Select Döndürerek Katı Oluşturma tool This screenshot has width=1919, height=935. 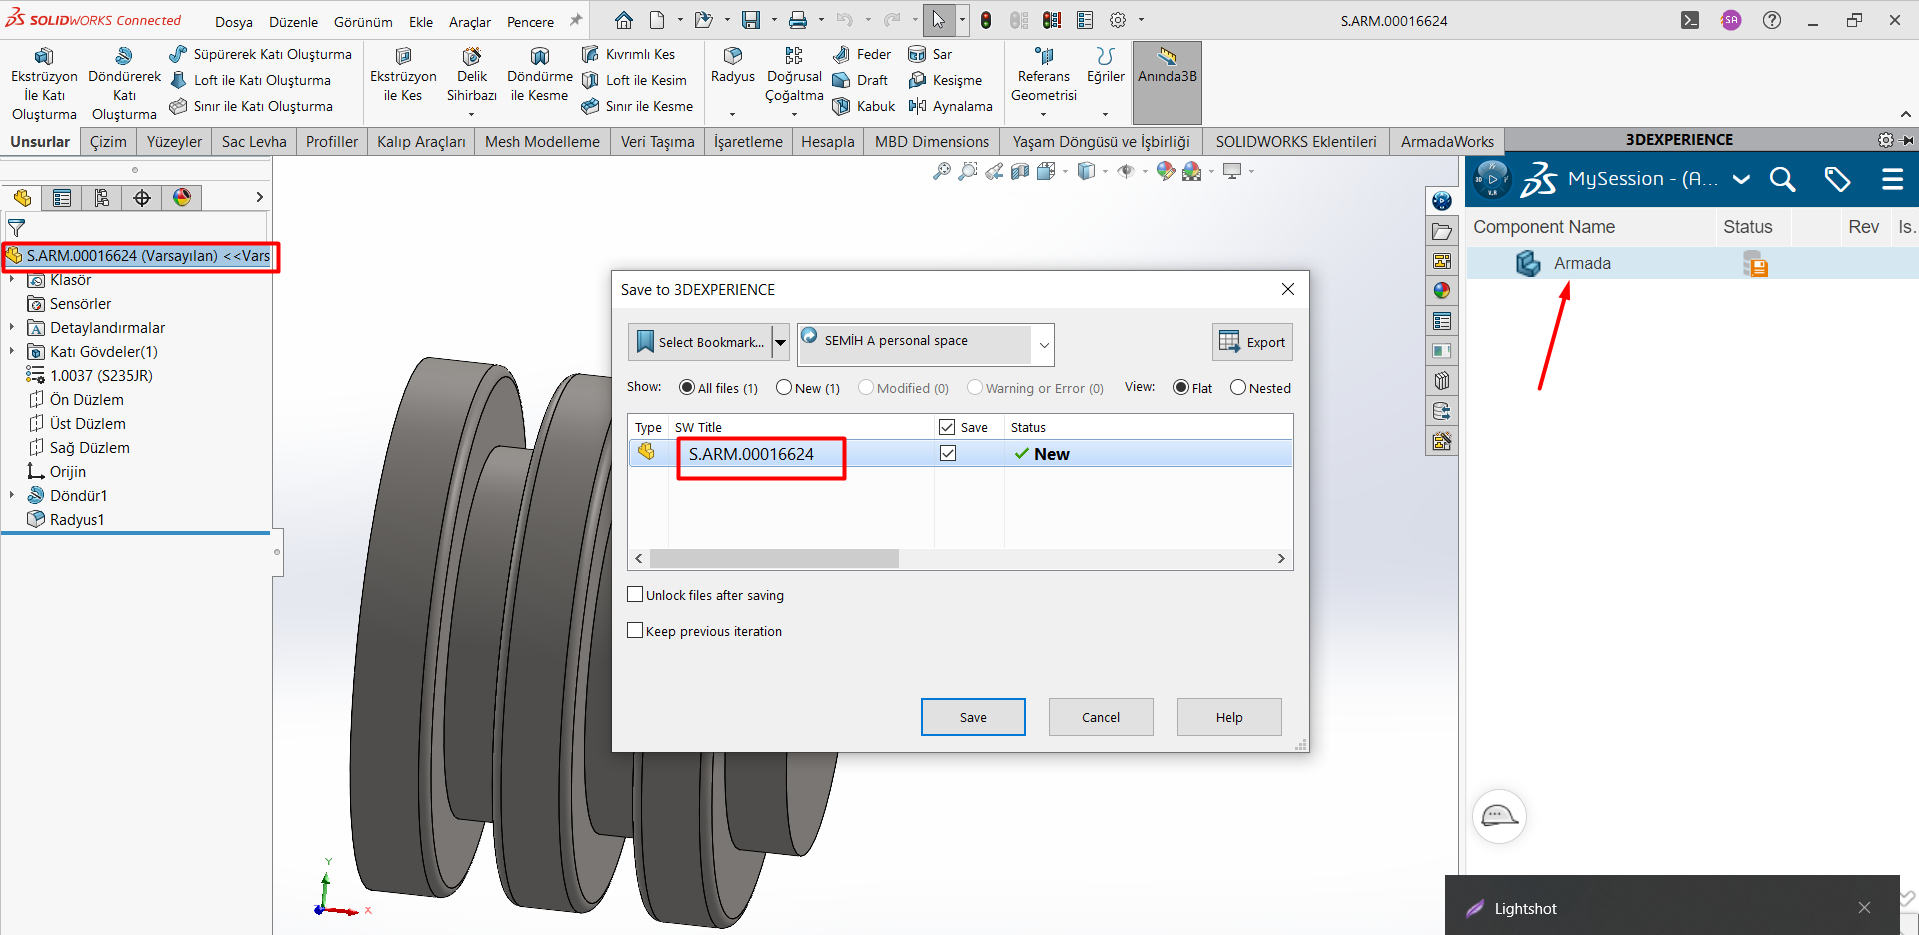pyautogui.click(x=124, y=84)
